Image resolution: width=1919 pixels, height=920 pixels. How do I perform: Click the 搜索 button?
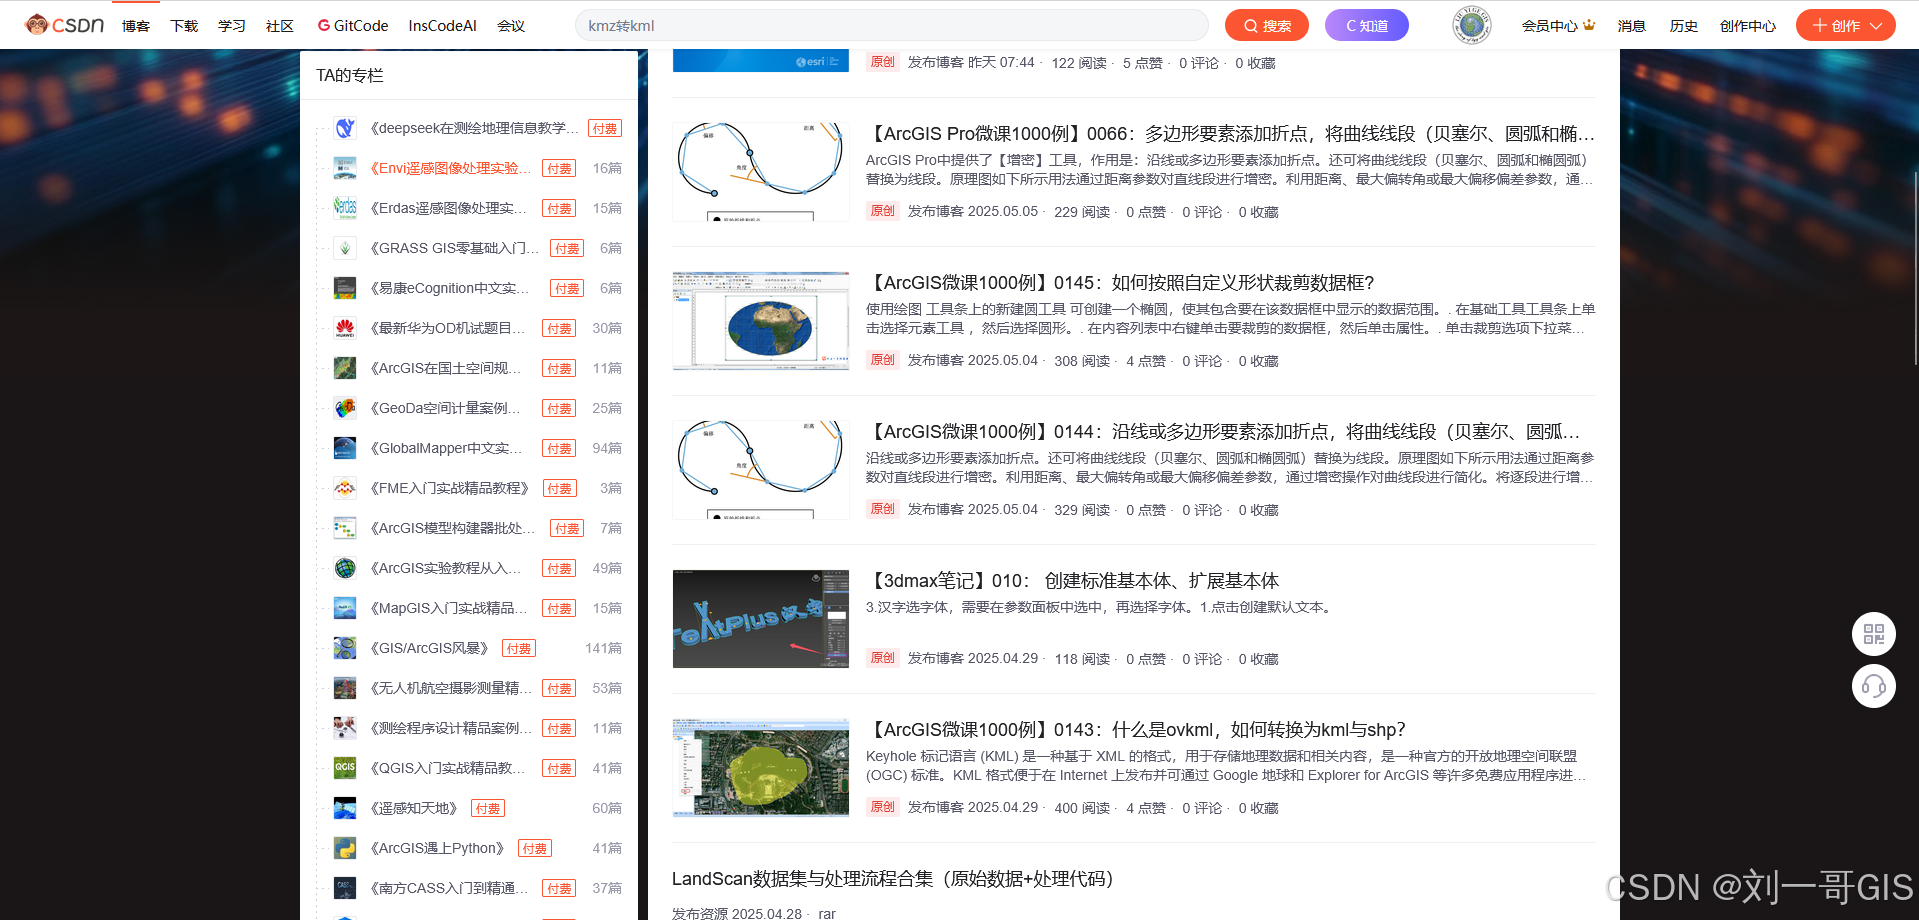click(x=1267, y=25)
